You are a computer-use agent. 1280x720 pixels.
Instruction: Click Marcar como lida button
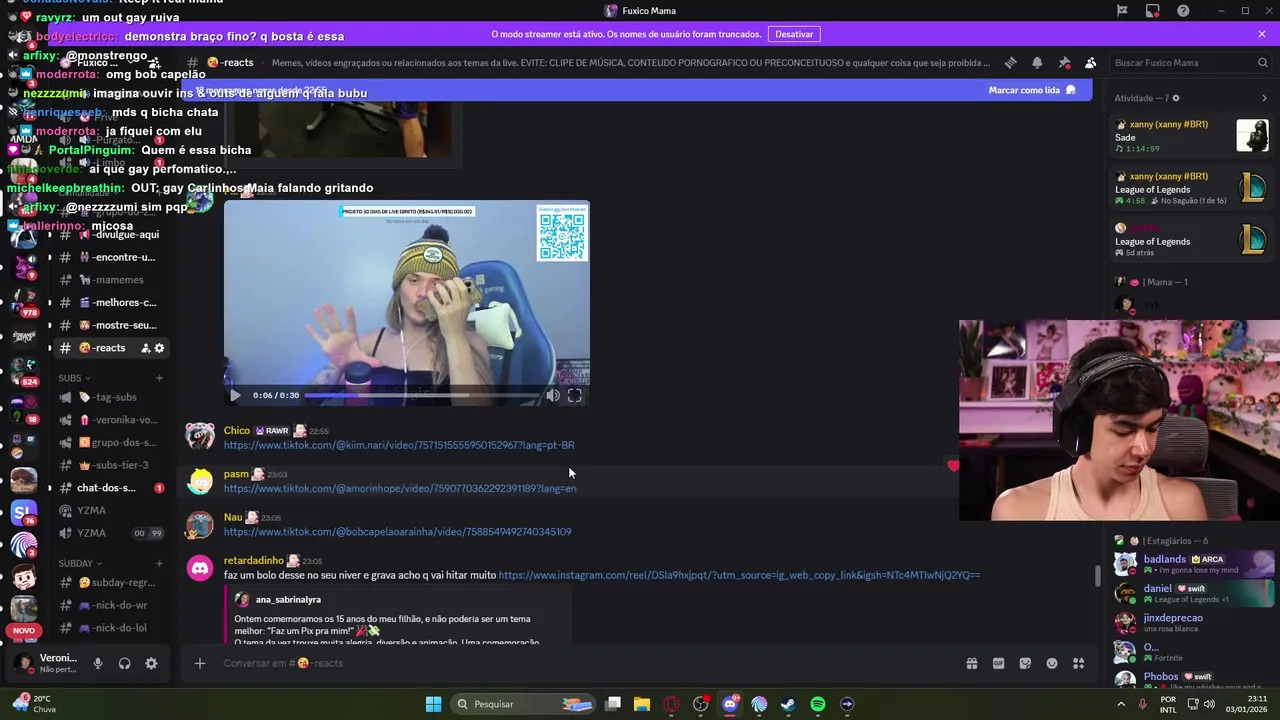[x=1031, y=90]
